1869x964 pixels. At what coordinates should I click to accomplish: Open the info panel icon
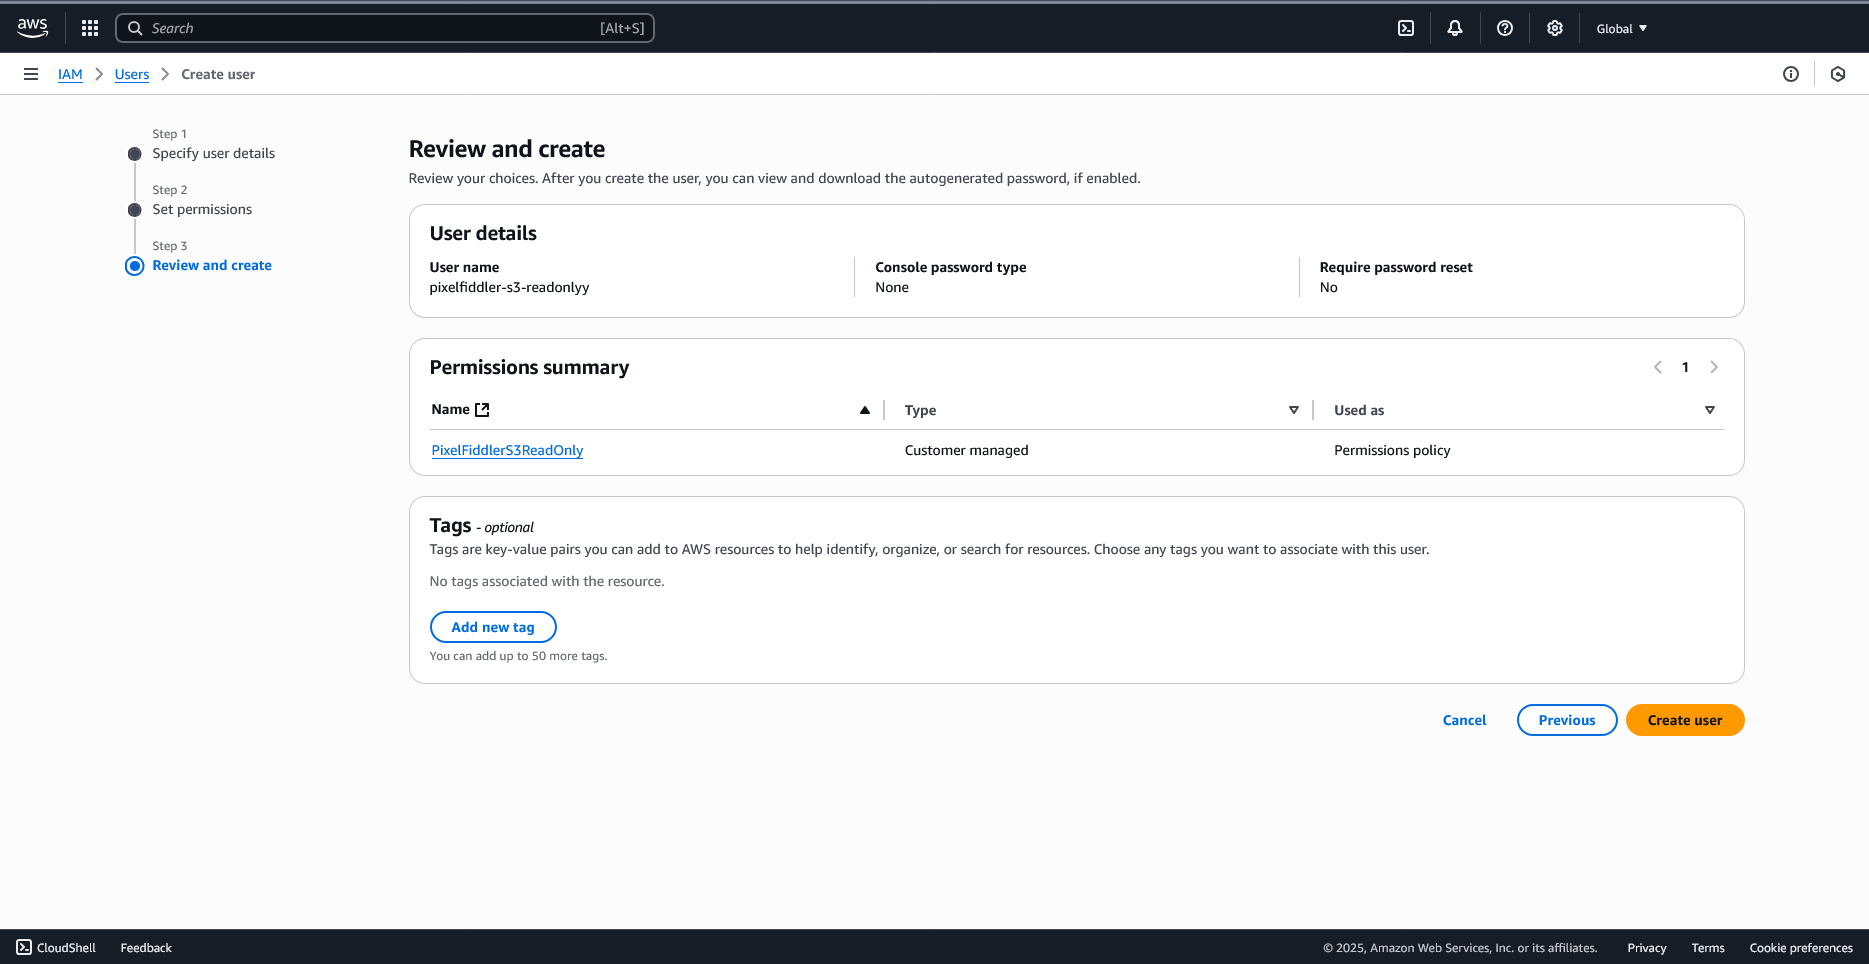(x=1790, y=74)
